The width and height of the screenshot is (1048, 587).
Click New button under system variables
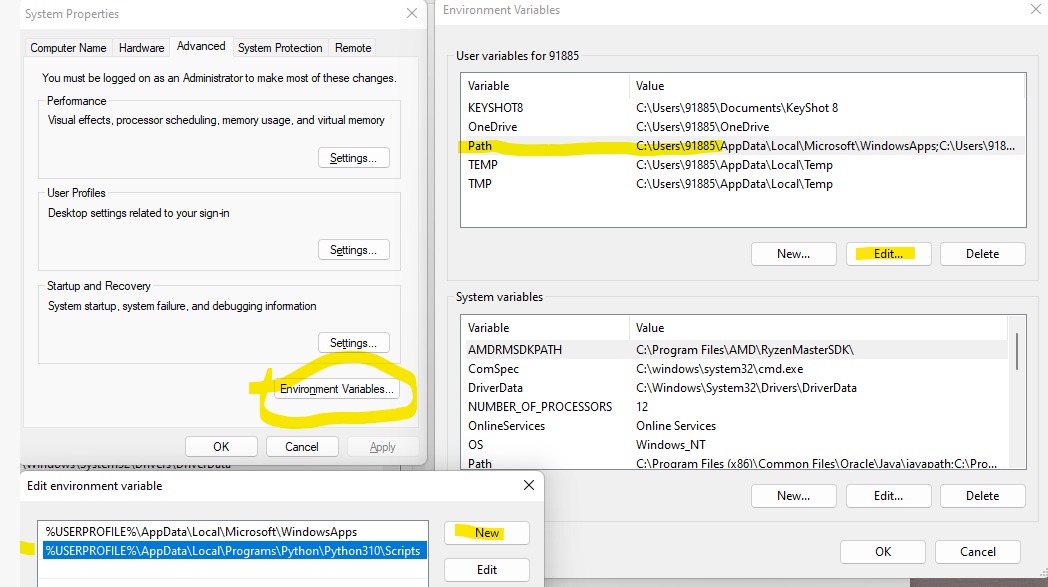(793, 496)
